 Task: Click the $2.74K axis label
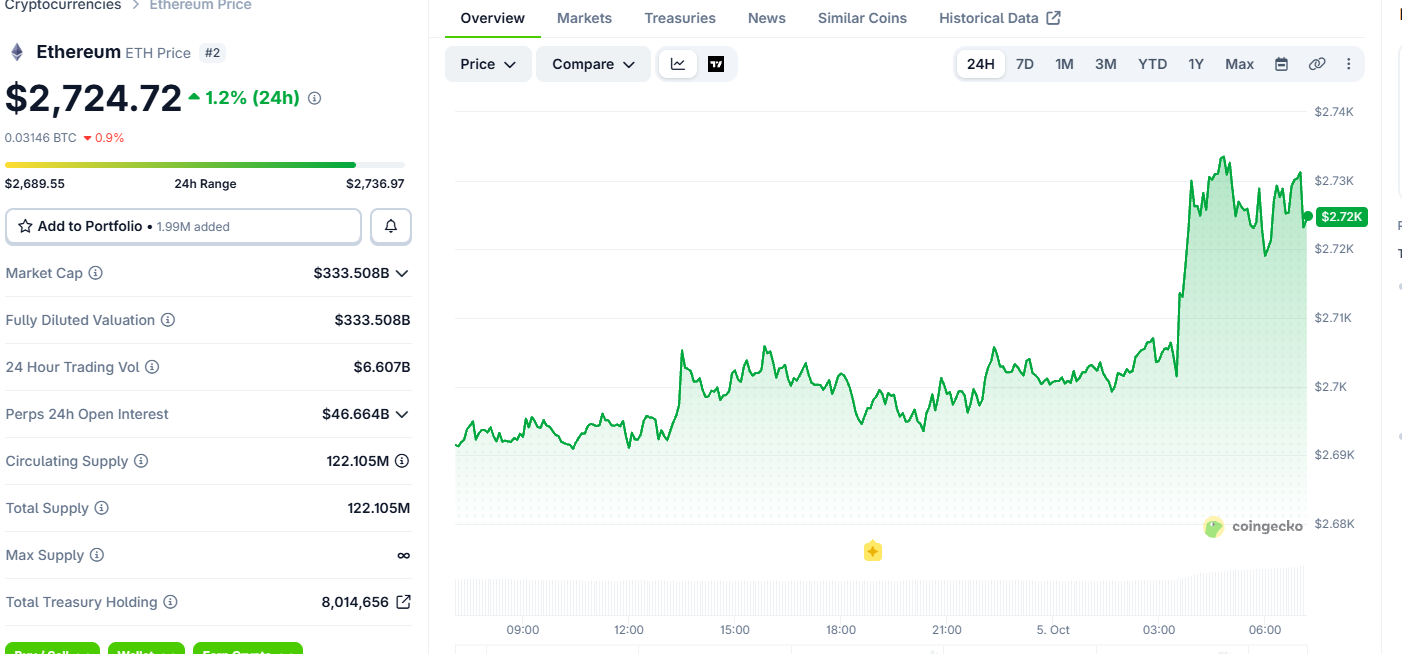click(x=1334, y=112)
